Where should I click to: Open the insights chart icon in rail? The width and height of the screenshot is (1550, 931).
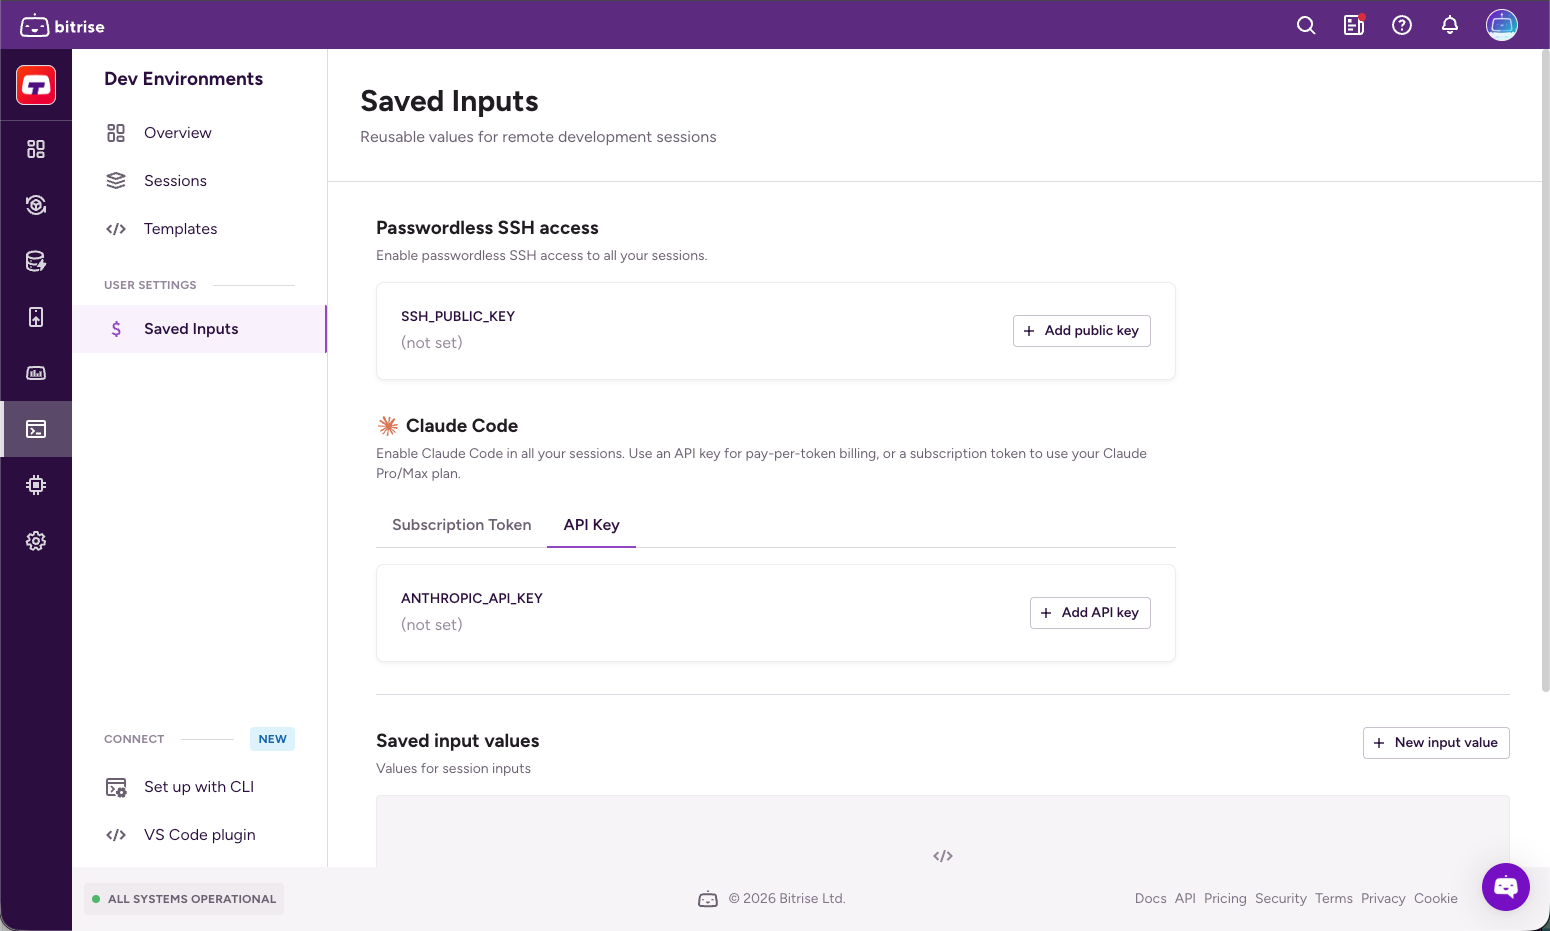[36, 373]
